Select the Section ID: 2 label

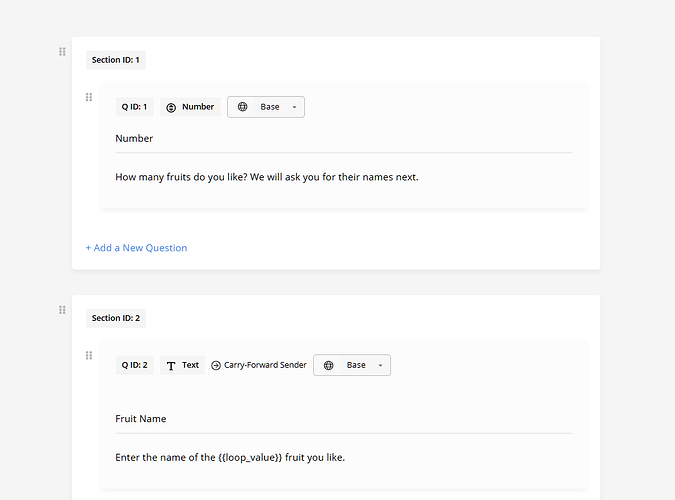pos(116,318)
